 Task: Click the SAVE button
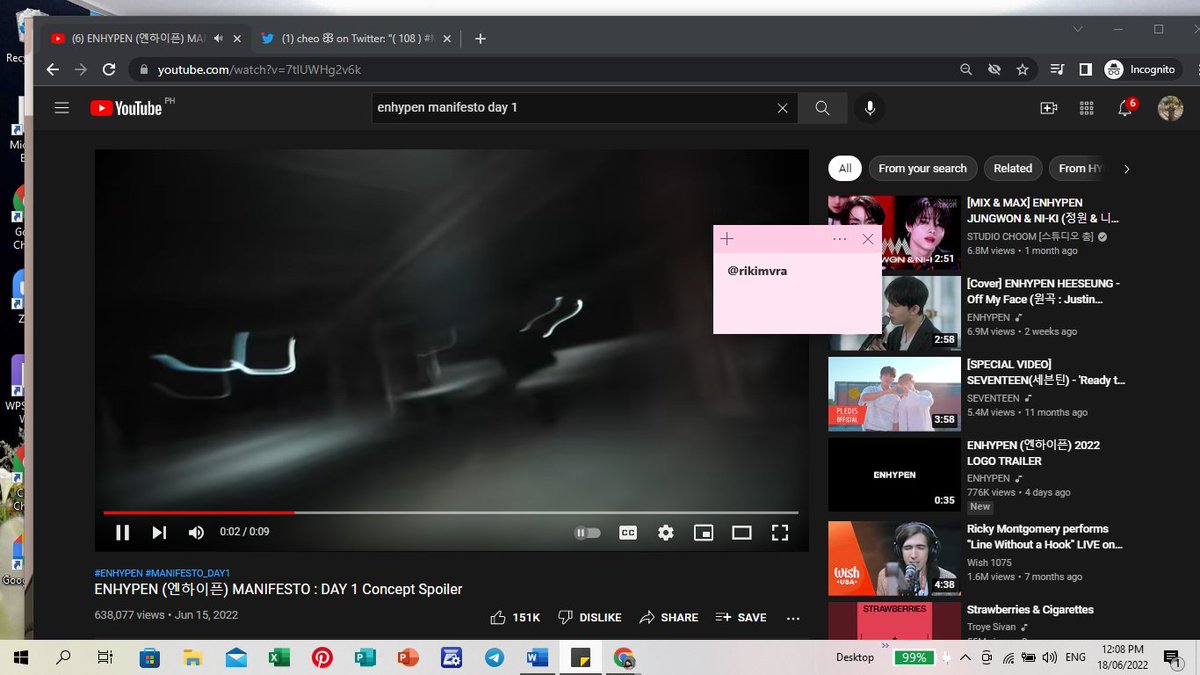741,618
